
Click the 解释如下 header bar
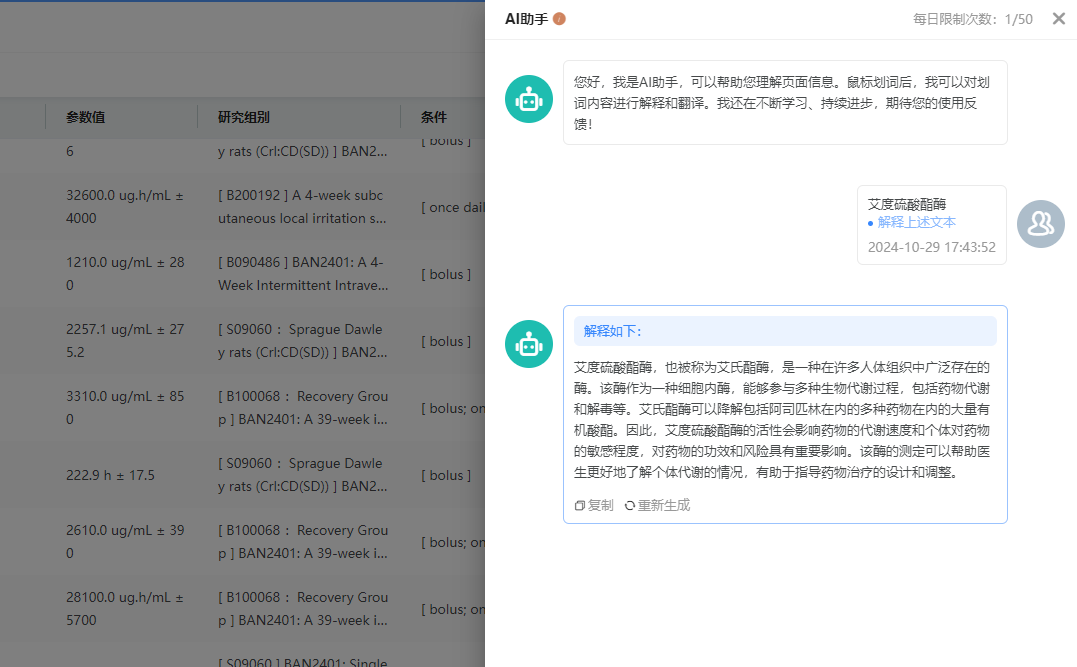click(784, 331)
